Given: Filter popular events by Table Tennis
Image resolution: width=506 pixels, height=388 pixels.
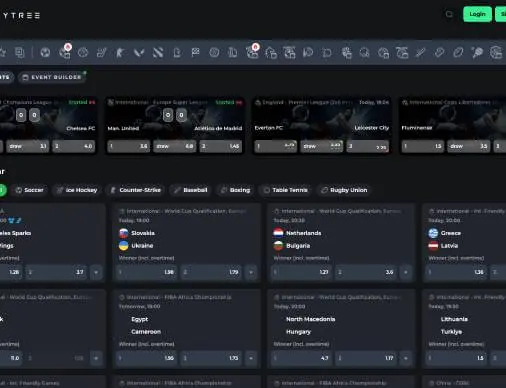Looking at the screenshot, I should tap(285, 190).
